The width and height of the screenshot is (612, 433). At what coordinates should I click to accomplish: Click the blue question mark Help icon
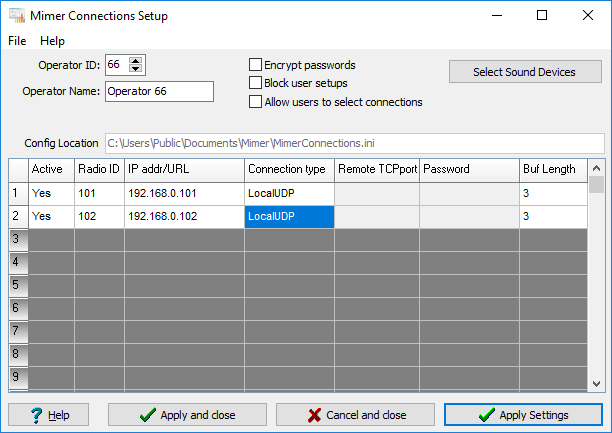click(x=36, y=415)
